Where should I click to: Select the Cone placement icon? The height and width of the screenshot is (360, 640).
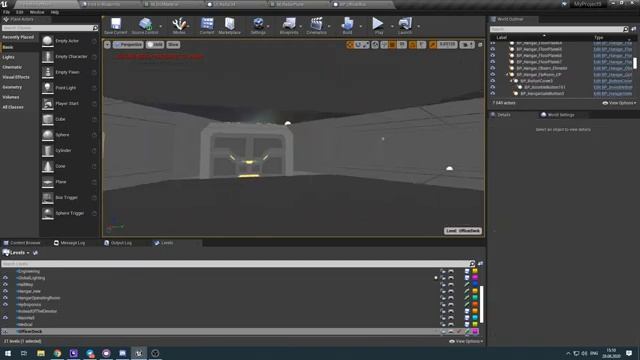pyautogui.click(x=48, y=166)
